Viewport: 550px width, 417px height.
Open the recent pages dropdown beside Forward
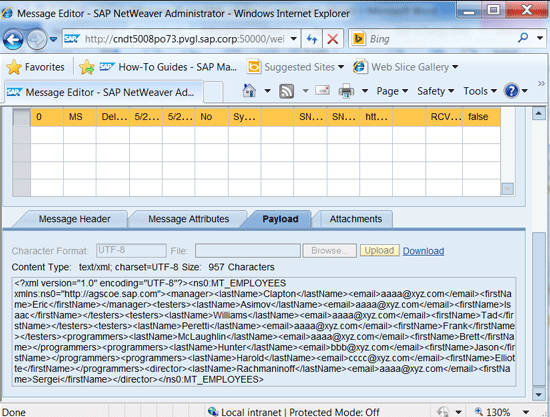tap(53, 39)
